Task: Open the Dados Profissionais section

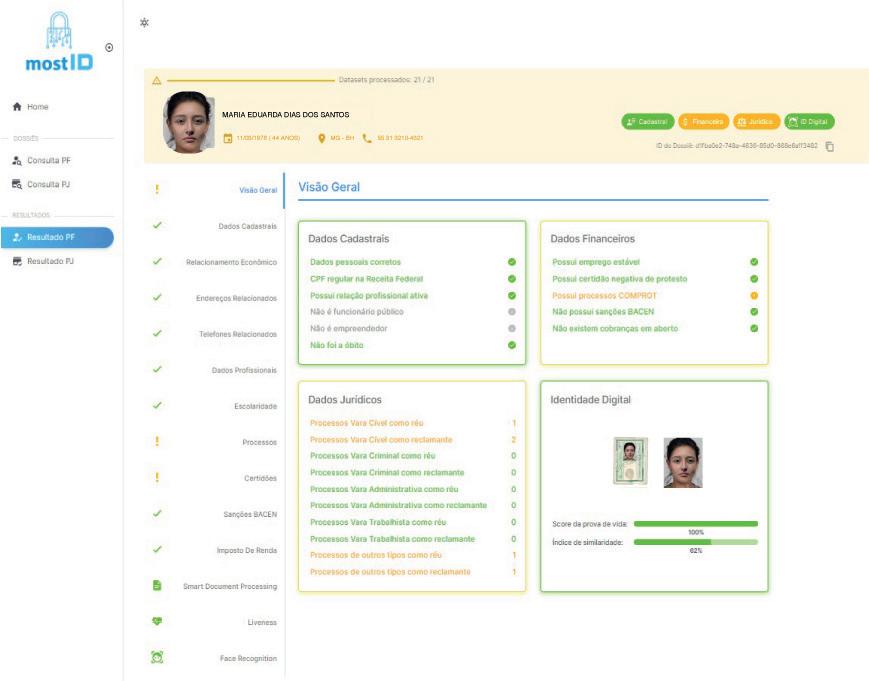Action: (244, 371)
